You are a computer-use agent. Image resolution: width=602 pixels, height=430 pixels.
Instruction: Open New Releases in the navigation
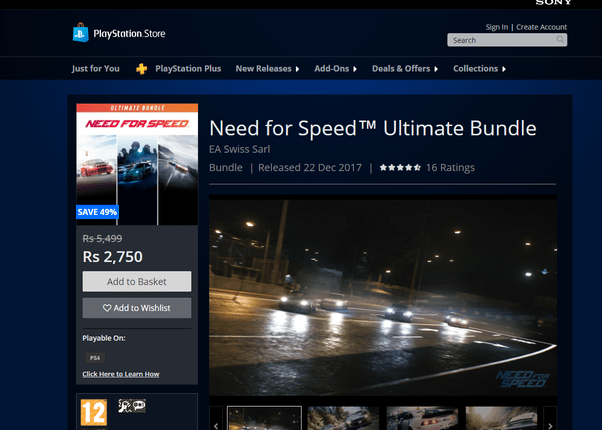pyautogui.click(x=263, y=69)
